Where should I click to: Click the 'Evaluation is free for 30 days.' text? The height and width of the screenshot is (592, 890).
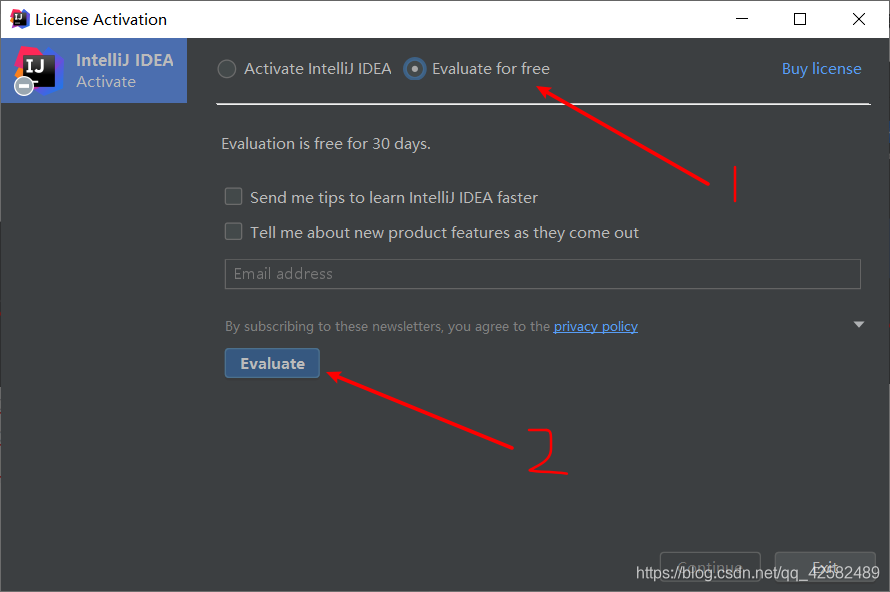(326, 144)
